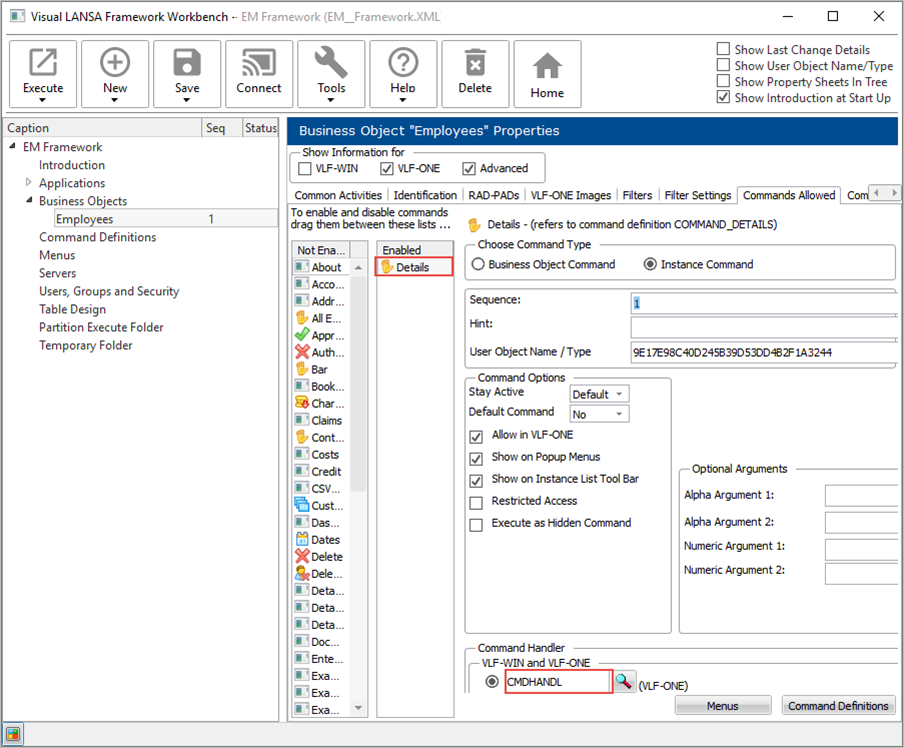Viewport: 904px width, 748px height.
Task: Select Business Object Command radio button
Action: coord(479,264)
